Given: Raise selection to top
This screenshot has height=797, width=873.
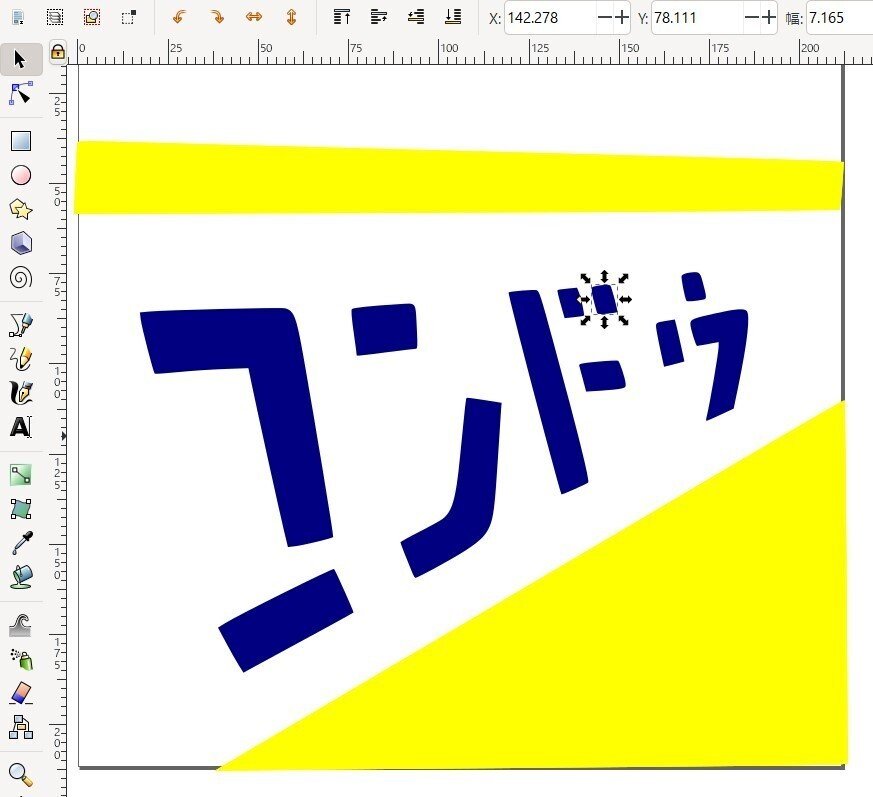Looking at the screenshot, I should (342, 17).
